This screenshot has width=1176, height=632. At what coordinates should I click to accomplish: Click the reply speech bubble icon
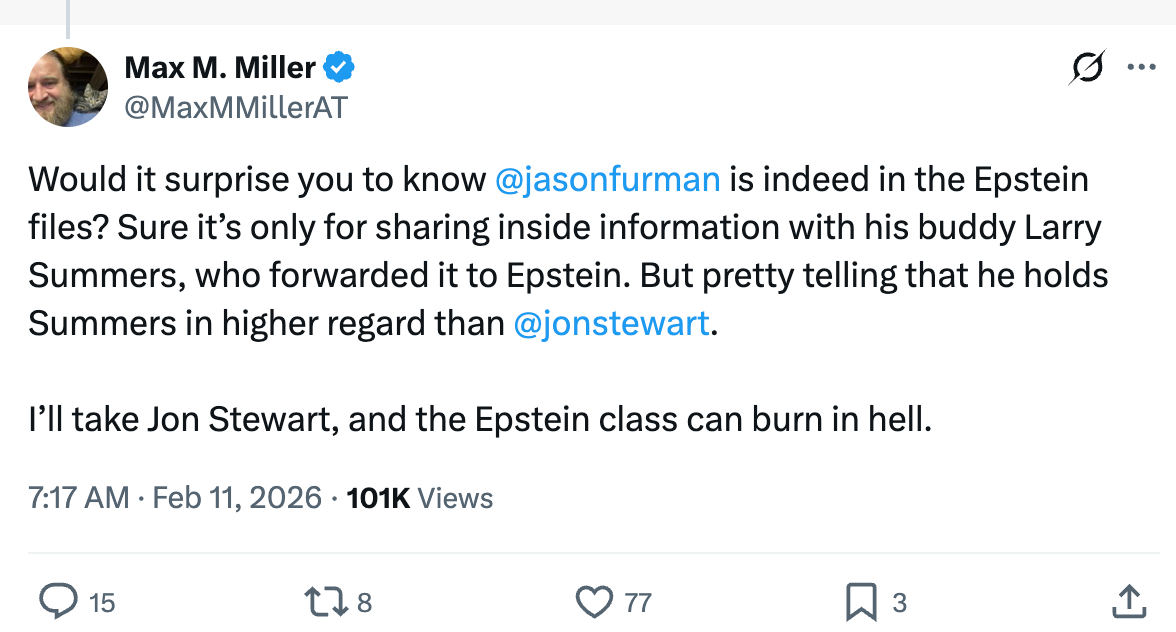(59, 601)
